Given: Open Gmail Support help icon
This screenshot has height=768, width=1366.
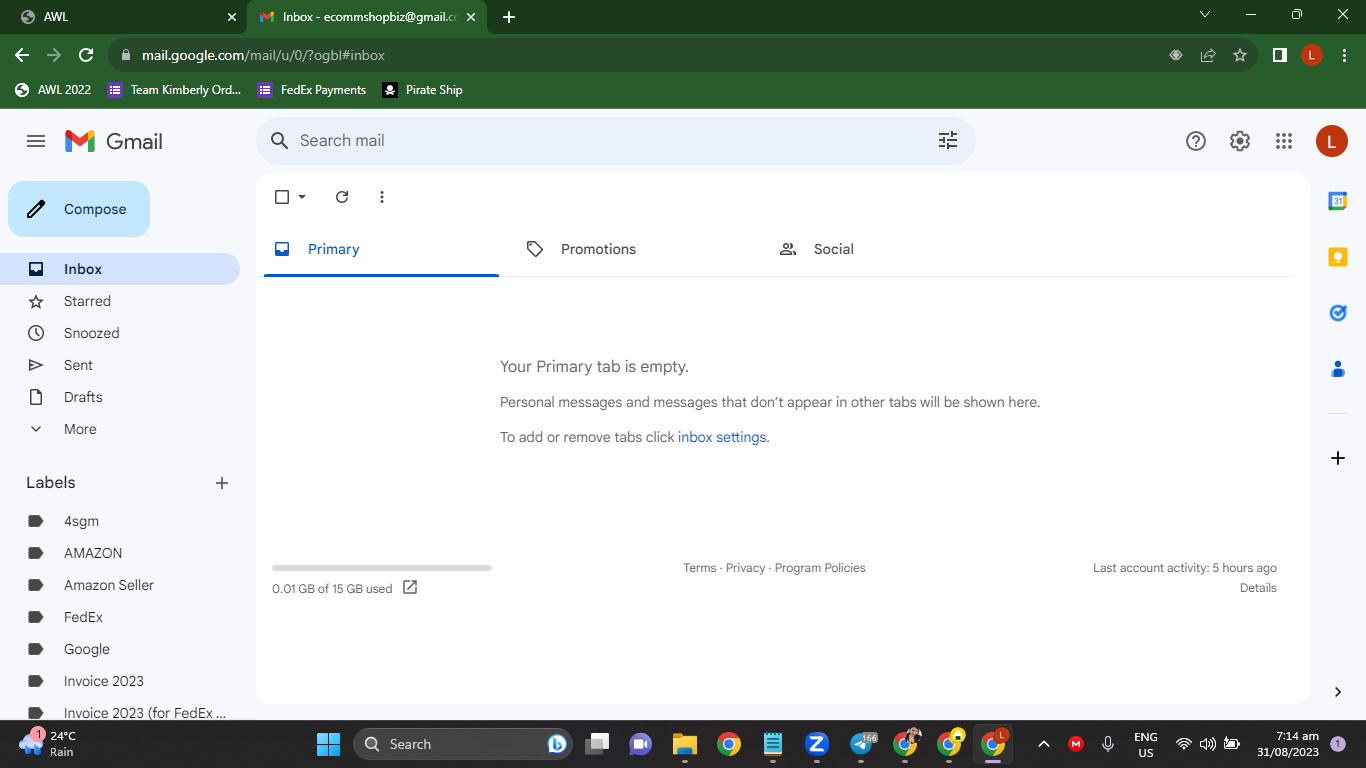Looking at the screenshot, I should point(1196,141).
